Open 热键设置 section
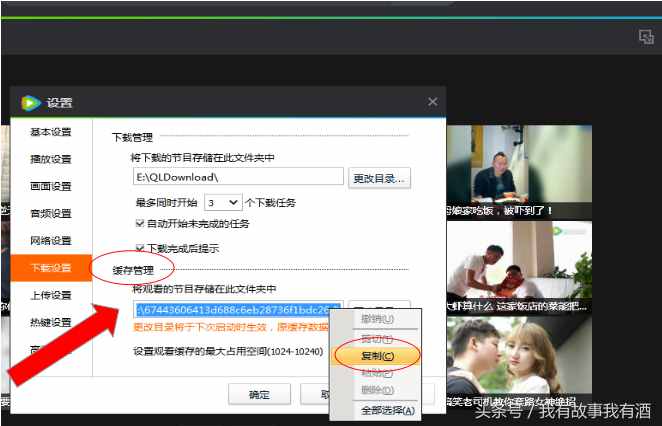The height and width of the screenshot is (426, 662). [51, 323]
